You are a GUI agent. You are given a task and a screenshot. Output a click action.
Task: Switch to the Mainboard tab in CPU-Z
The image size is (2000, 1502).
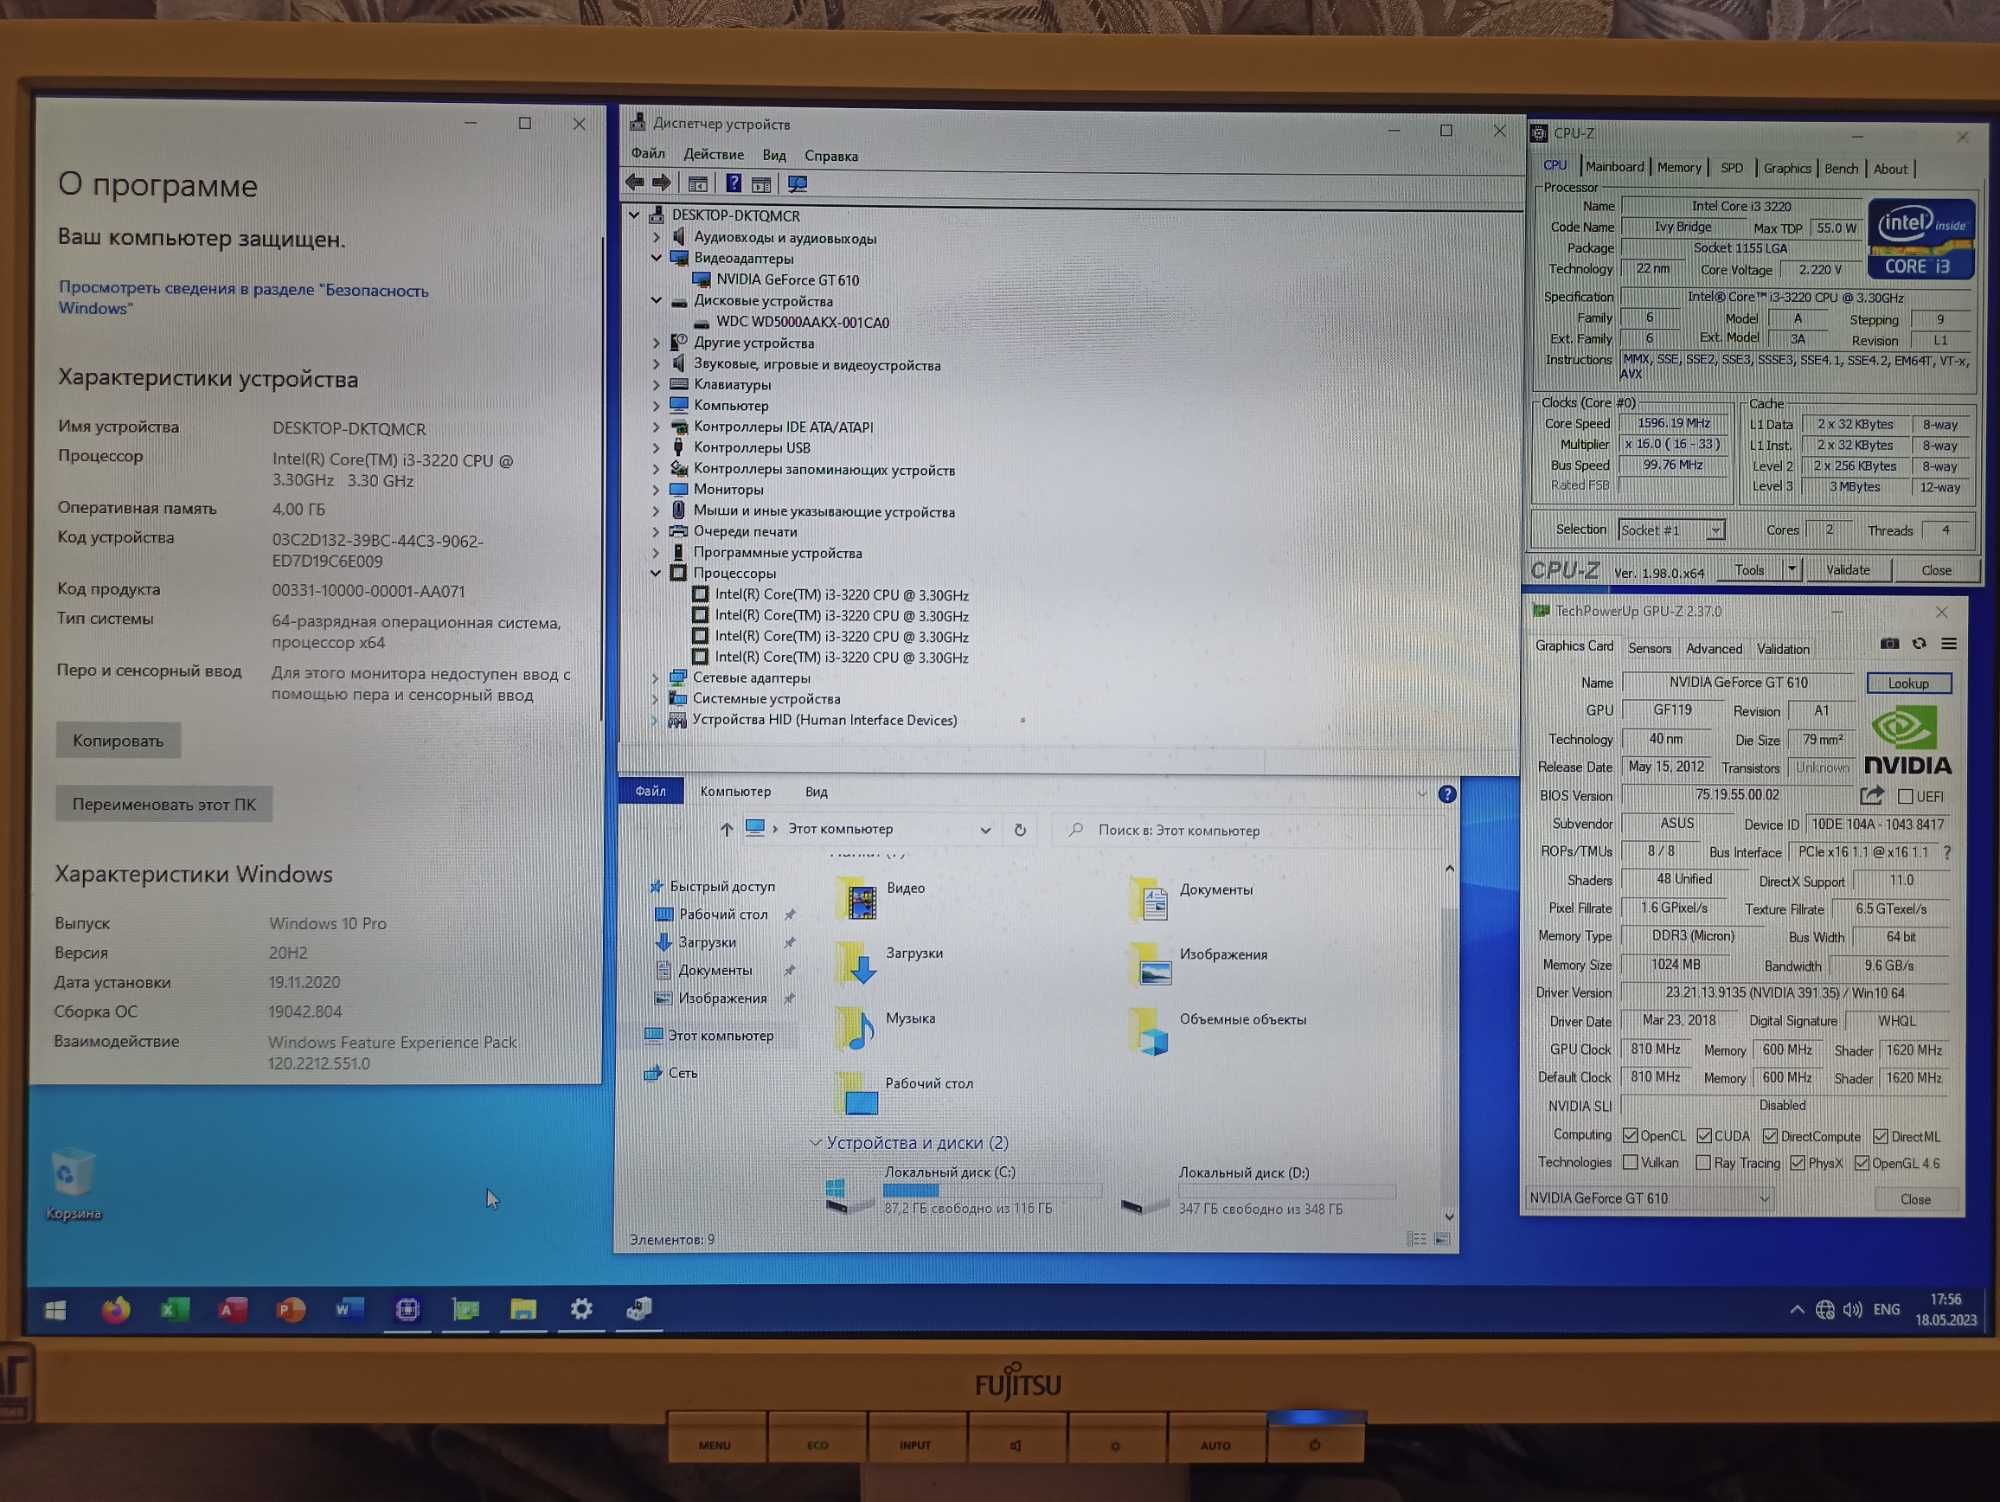[x=1614, y=167]
